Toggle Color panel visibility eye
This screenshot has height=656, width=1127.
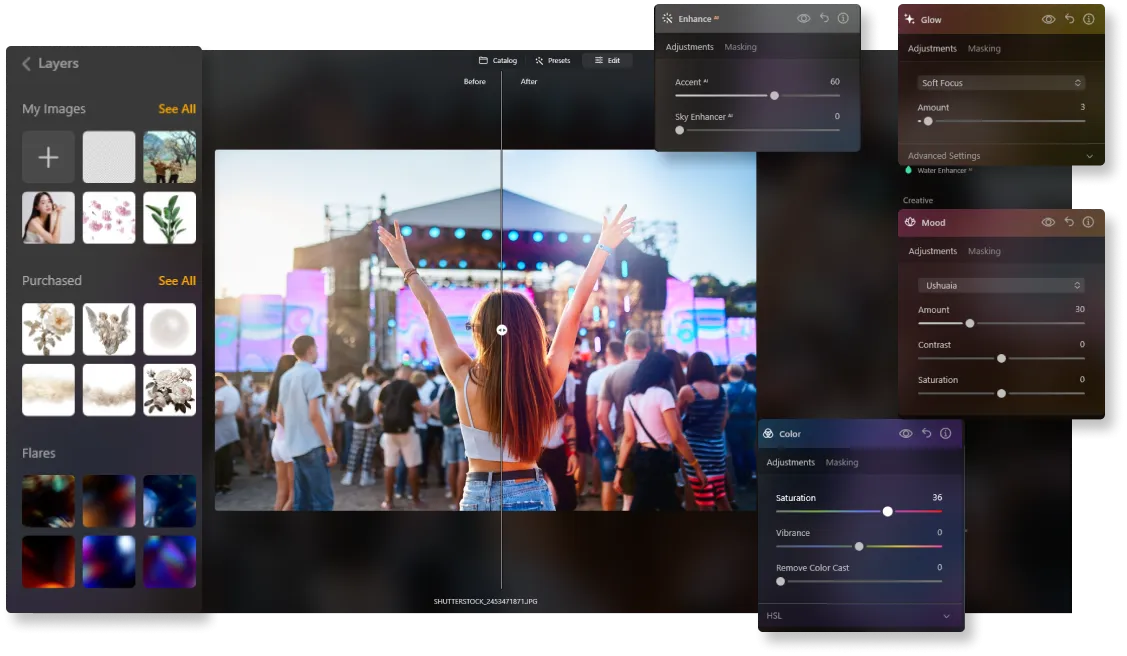coord(905,434)
